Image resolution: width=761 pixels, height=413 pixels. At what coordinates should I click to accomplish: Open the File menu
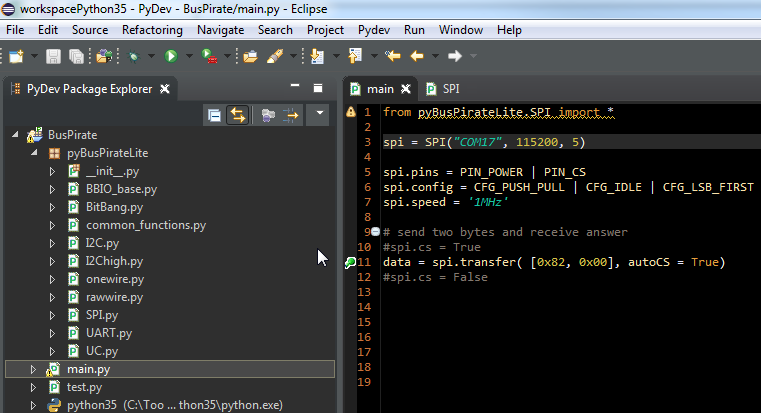click(x=15, y=30)
